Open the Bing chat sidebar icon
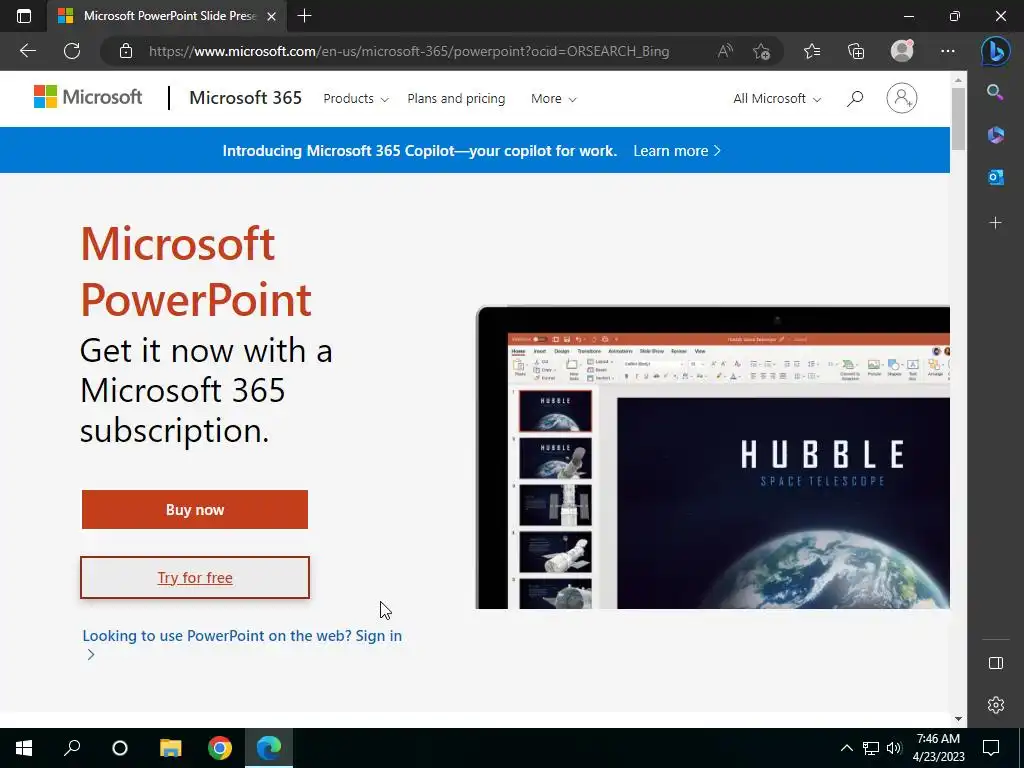Viewport: 1024px width, 768px height. pyautogui.click(x=995, y=52)
